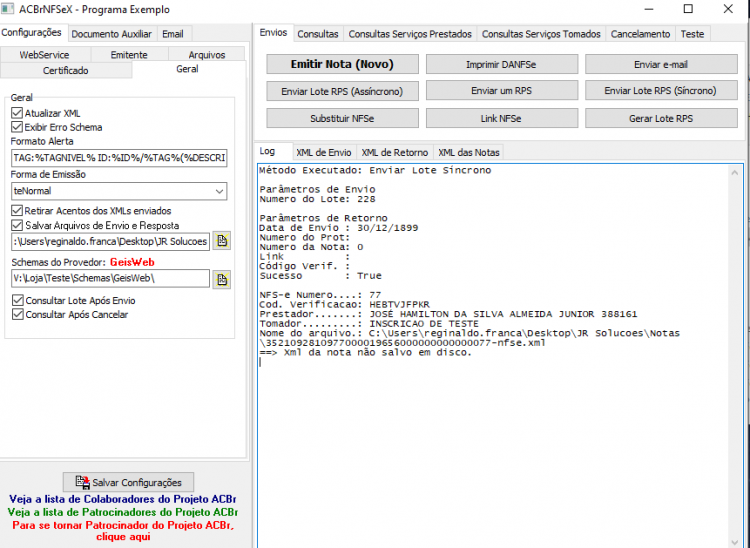Uncheck Atualizar XML checkbox

click(17, 113)
